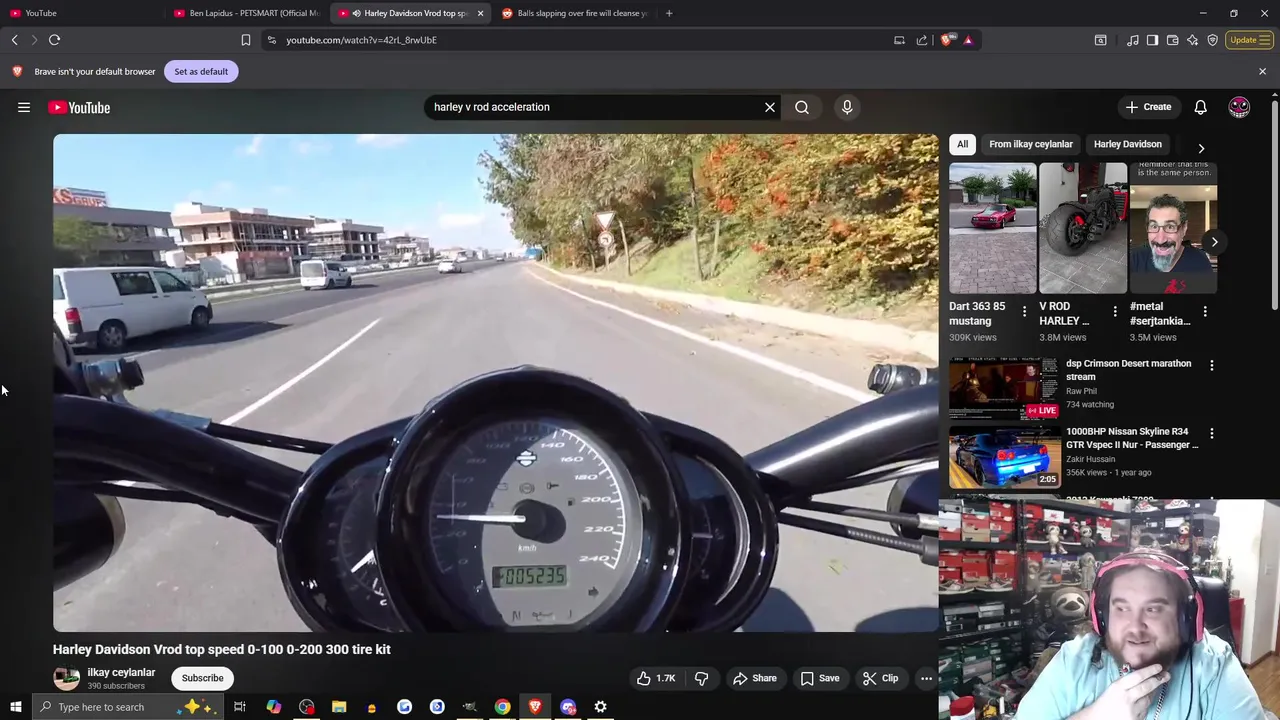Select the All filter chip
The height and width of the screenshot is (720, 1280).
coord(962,144)
